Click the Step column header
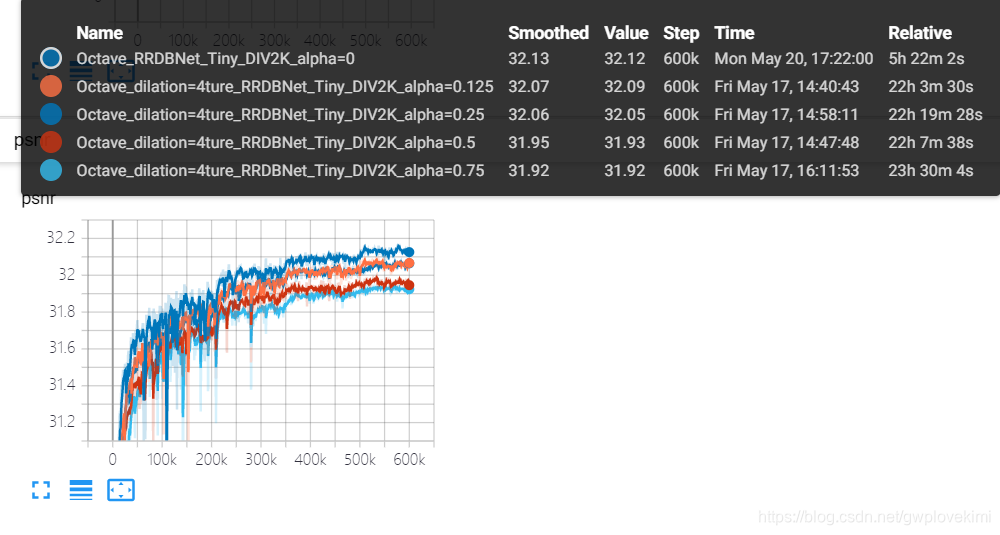This screenshot has height=535, width=1000. click(x=681, y=33)
